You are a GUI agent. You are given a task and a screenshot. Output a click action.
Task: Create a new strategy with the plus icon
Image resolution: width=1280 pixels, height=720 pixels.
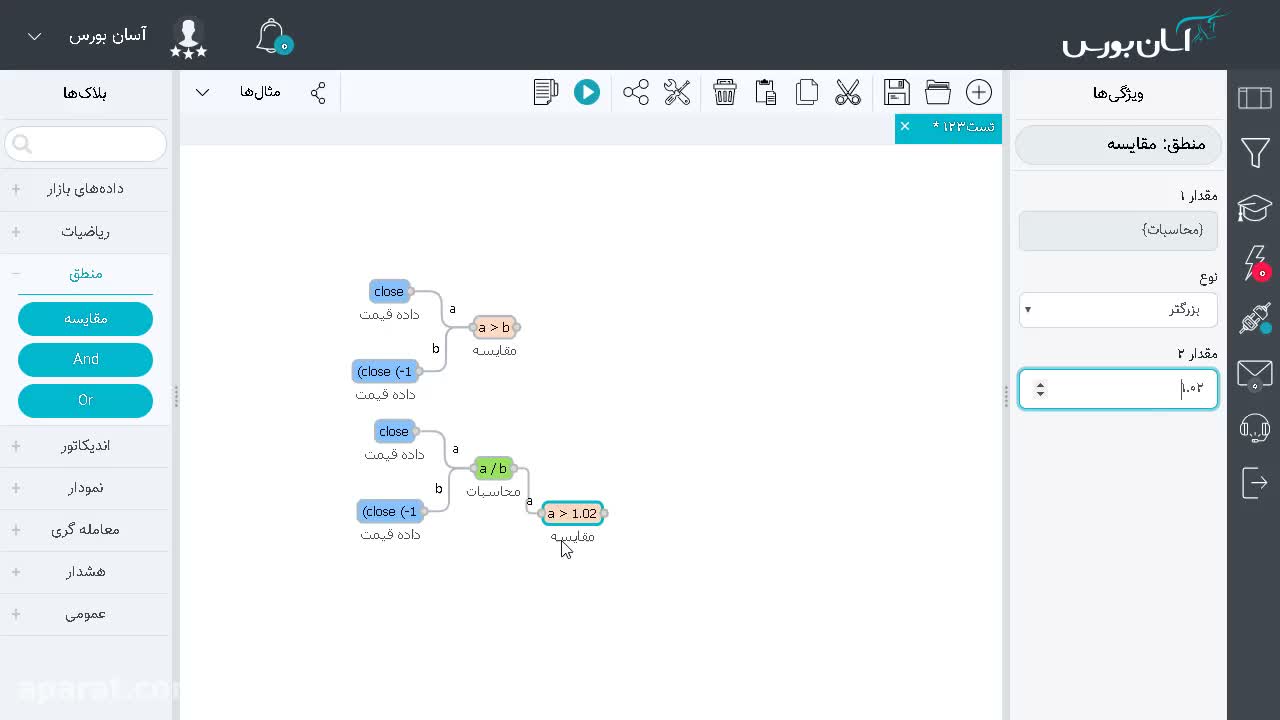(x=979, y=92)
